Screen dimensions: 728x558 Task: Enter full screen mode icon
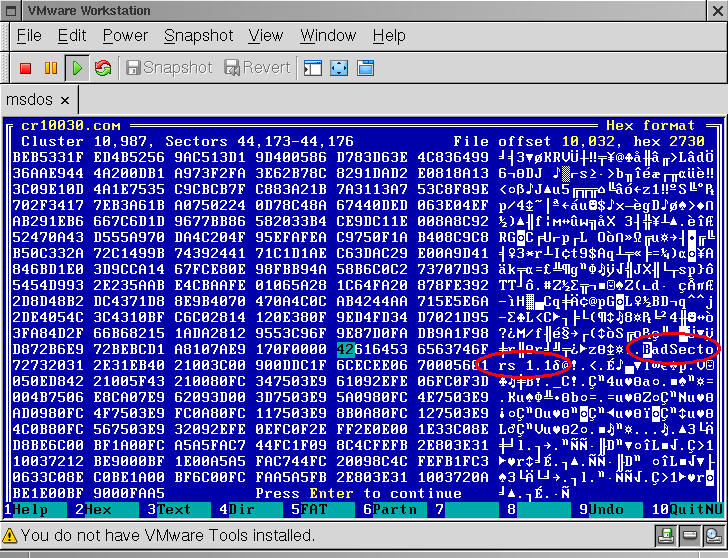click(339, 68)
